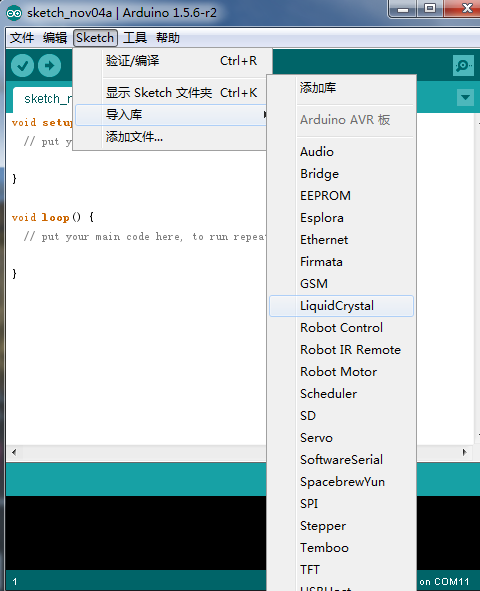The width and height of the screenshot is (480, 591).
Task: Open the tab dropdown arrow button
Action: (465, 98)
